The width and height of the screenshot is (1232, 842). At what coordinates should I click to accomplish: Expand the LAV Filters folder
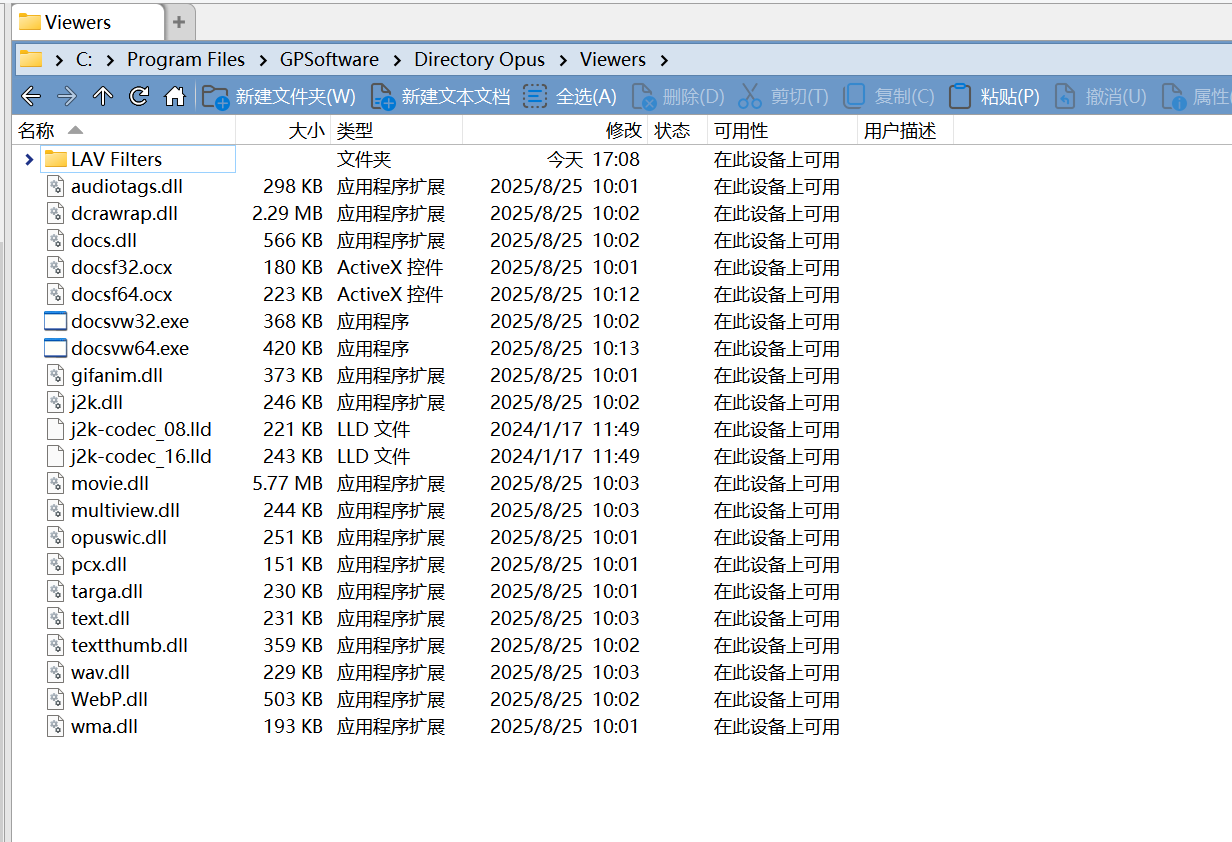tap(29, 160)
